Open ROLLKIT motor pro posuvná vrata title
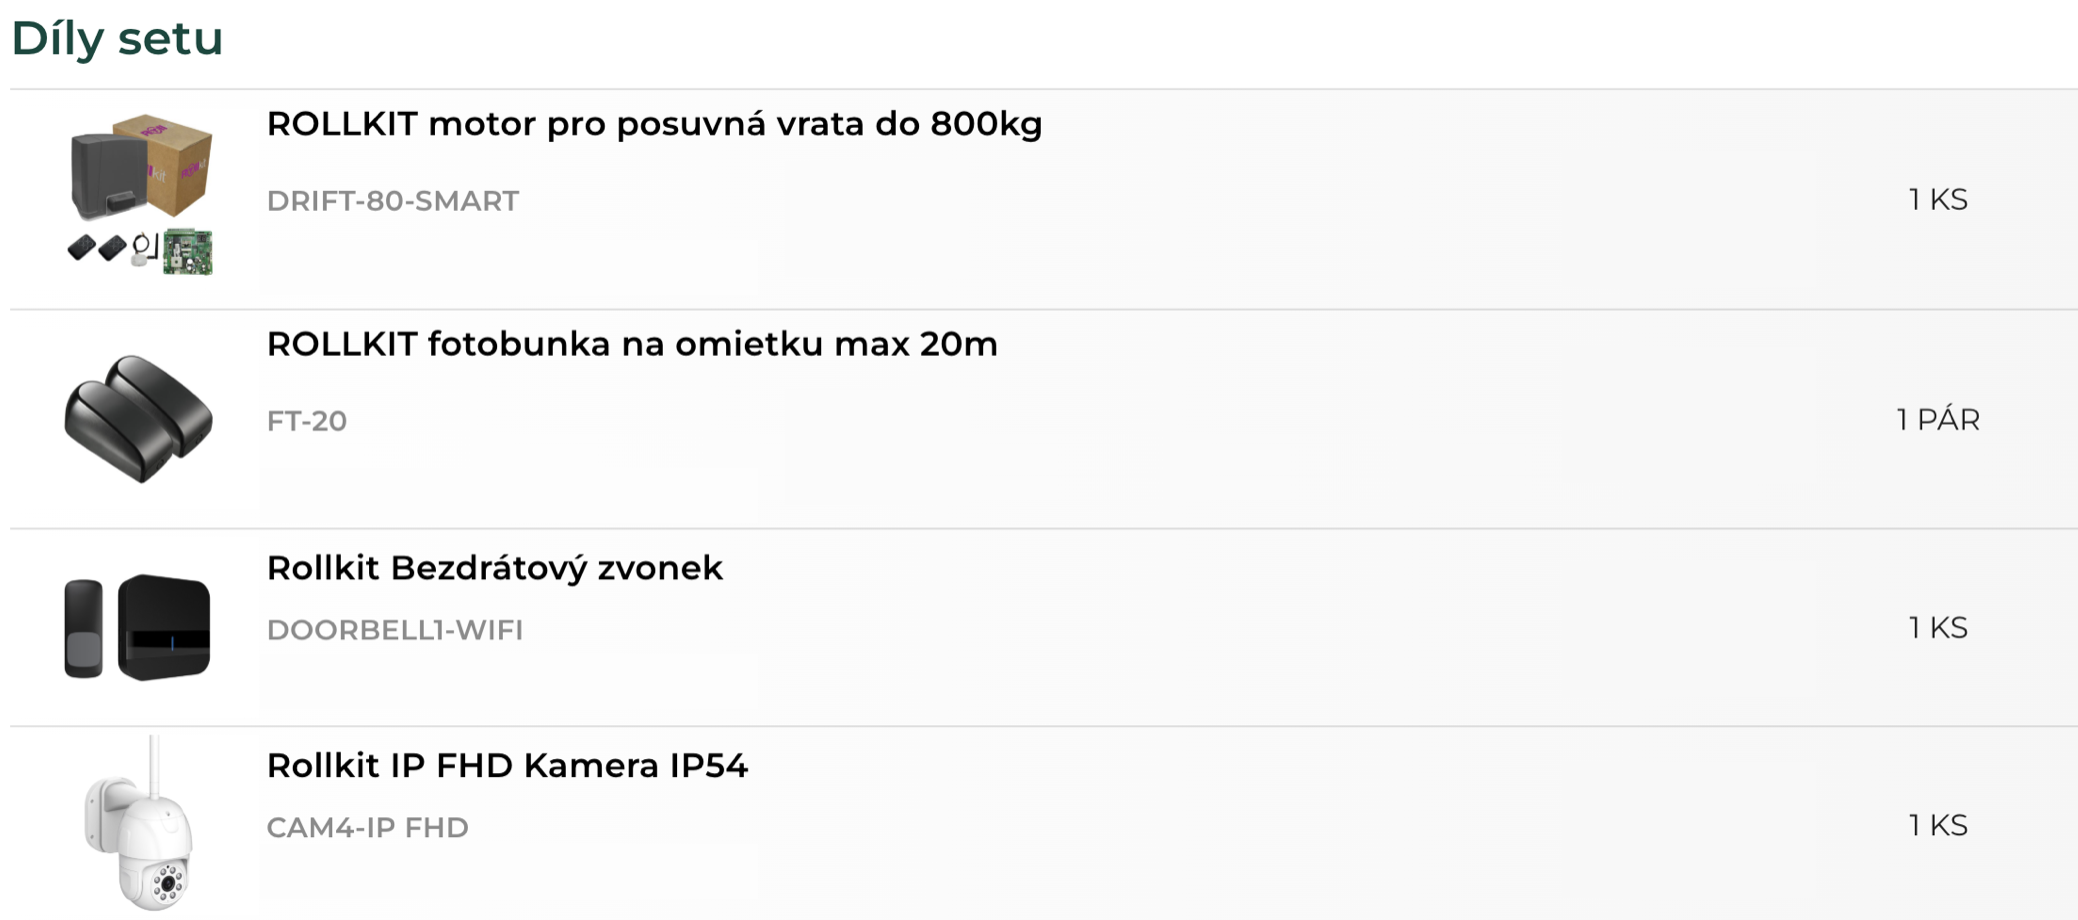The height and width of the screenshot is (920, 2078). (x=654, y=124)
